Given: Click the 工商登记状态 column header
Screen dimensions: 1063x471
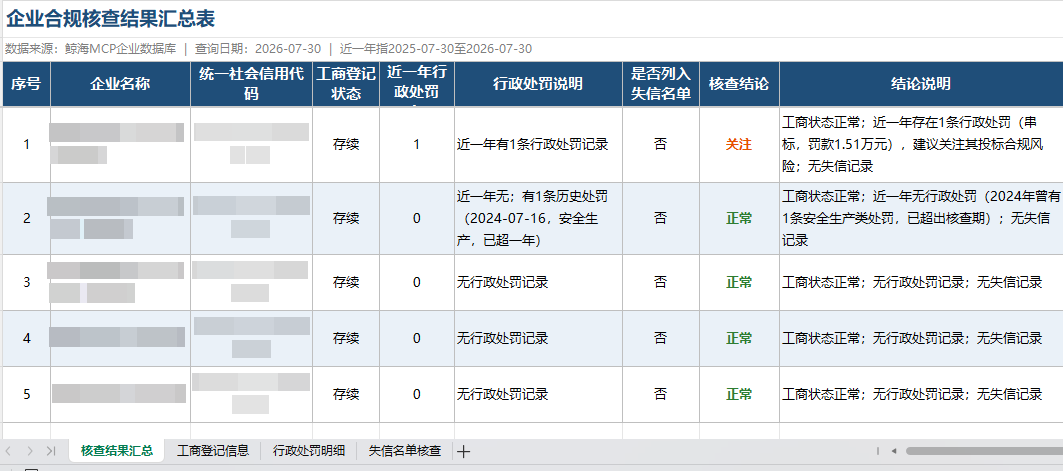Looking at the screenshot, I should point(346,84).
